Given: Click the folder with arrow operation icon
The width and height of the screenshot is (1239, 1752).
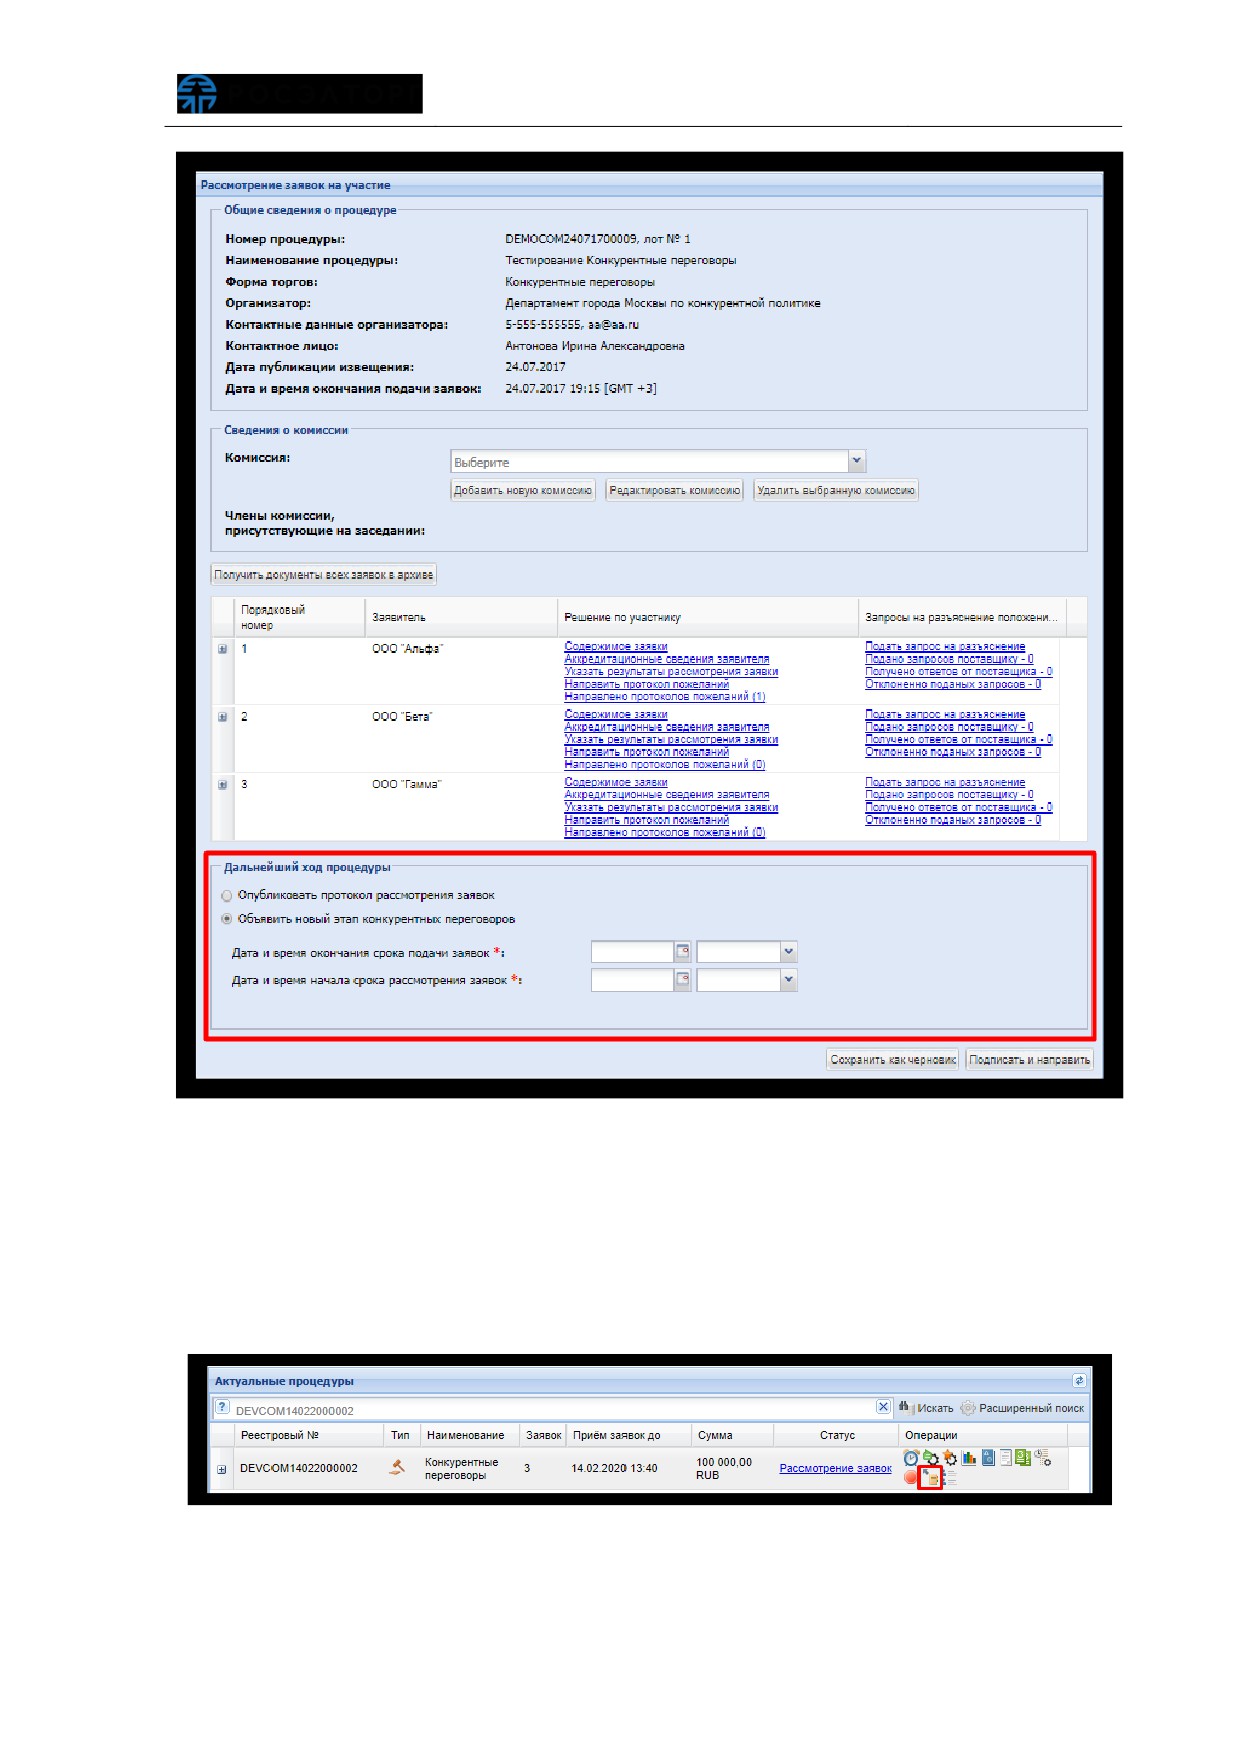Looking at the screenshot, I should [930, 1477].
